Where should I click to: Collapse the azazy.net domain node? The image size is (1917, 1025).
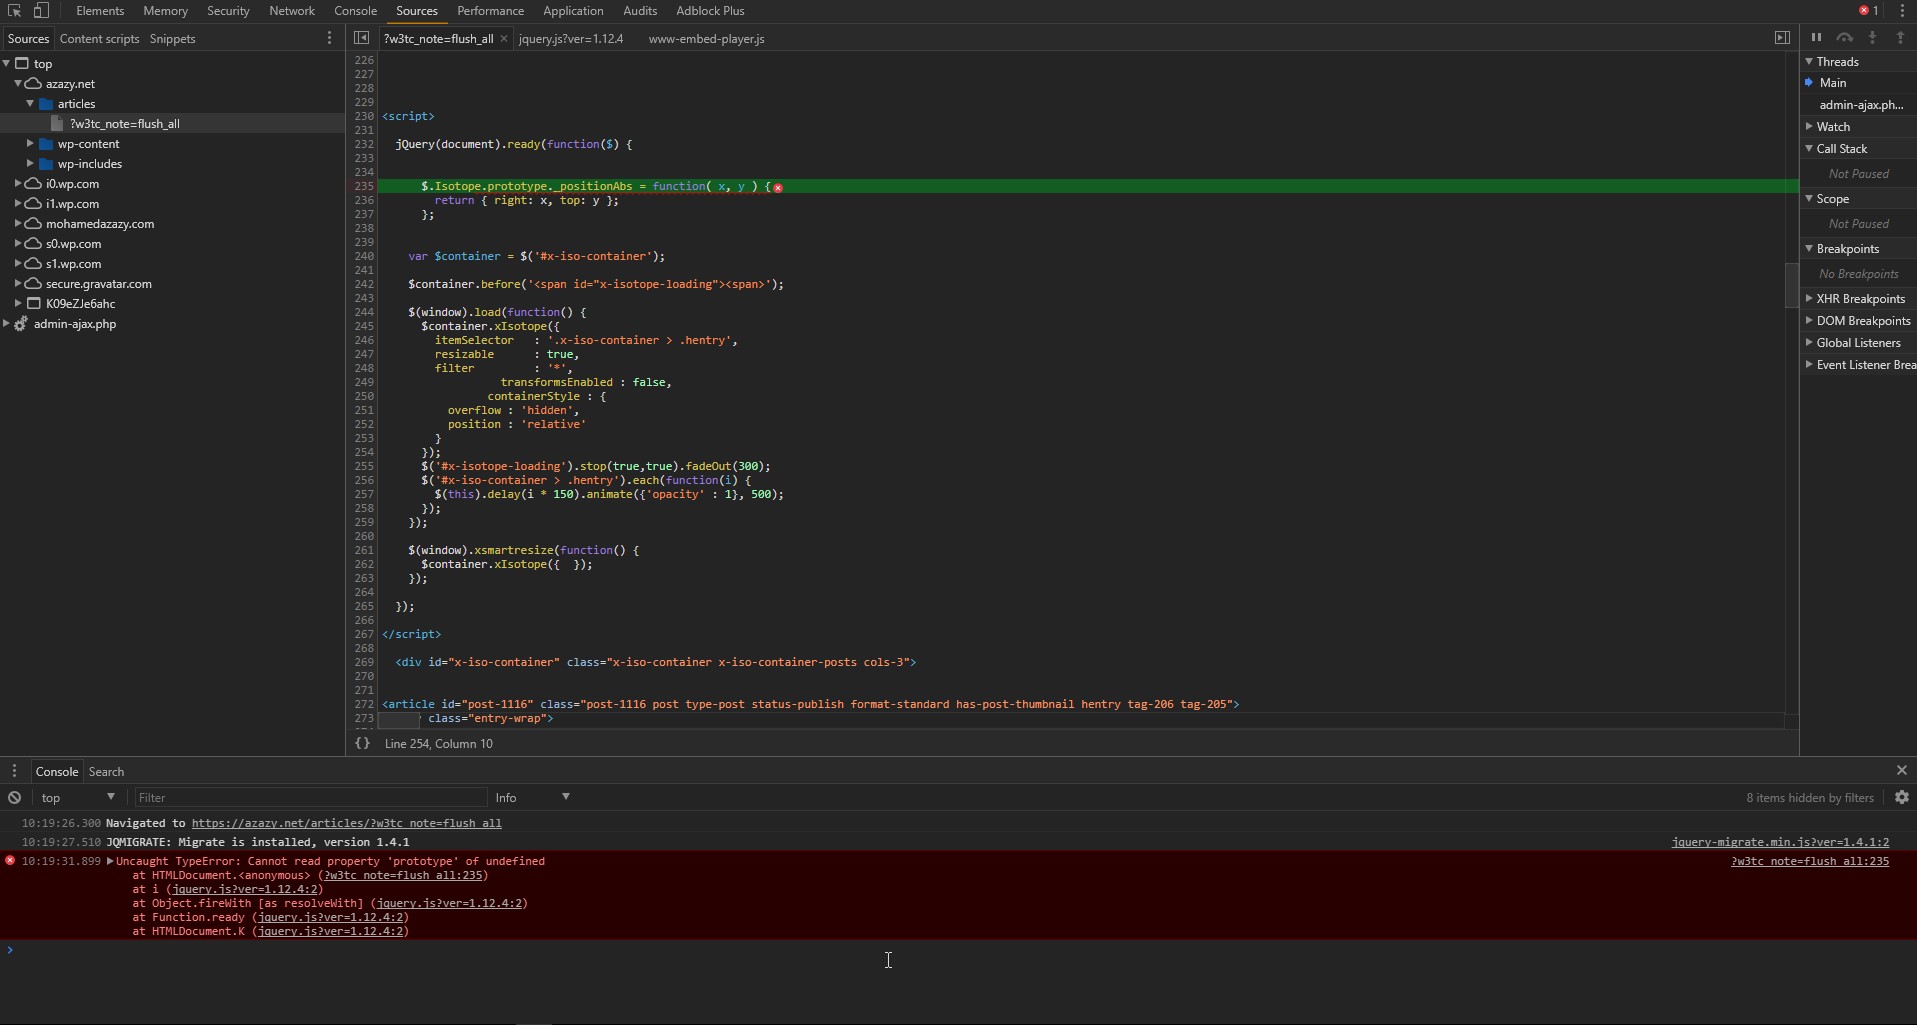coord(18,83)
